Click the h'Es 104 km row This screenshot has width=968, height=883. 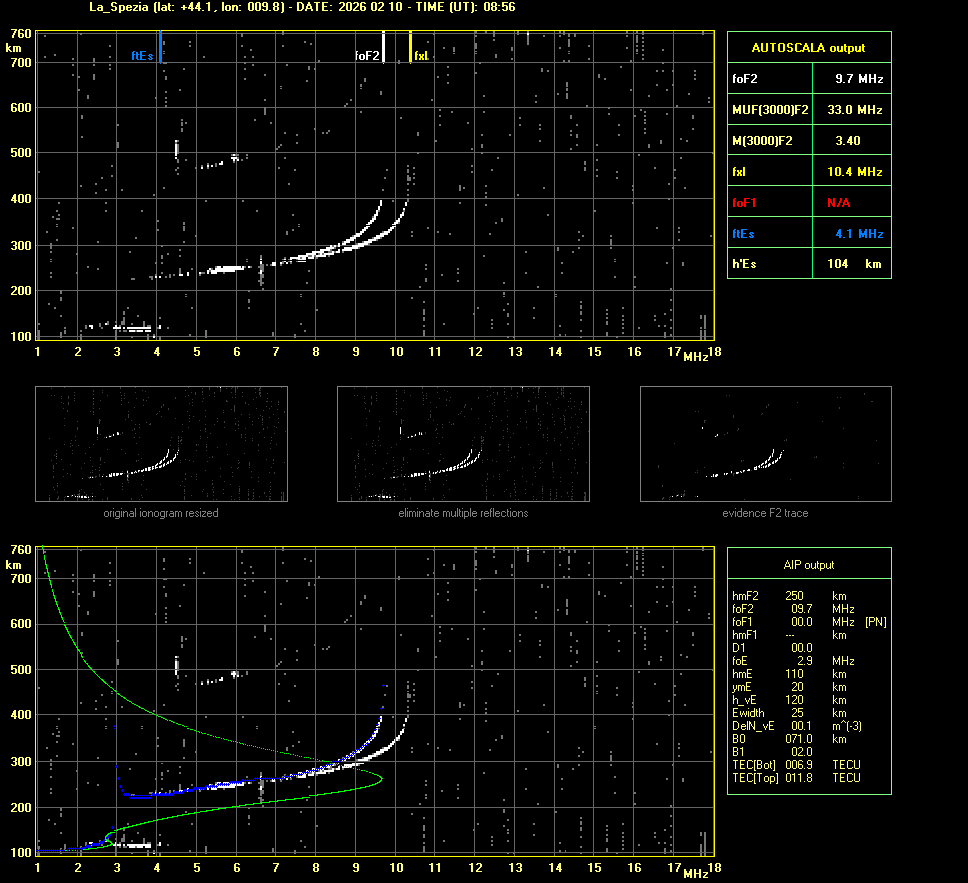pos(808,264)
